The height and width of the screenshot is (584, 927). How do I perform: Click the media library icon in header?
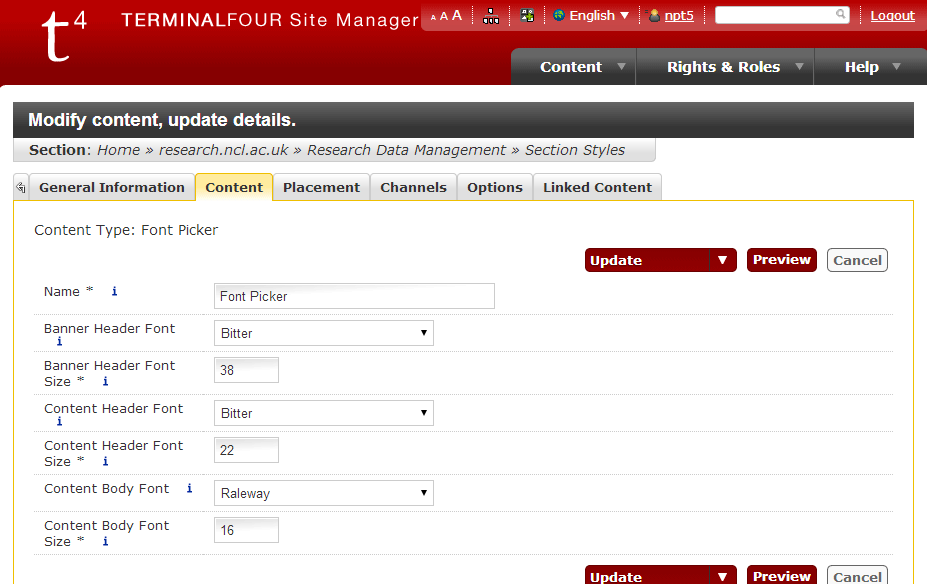point(527,15)
